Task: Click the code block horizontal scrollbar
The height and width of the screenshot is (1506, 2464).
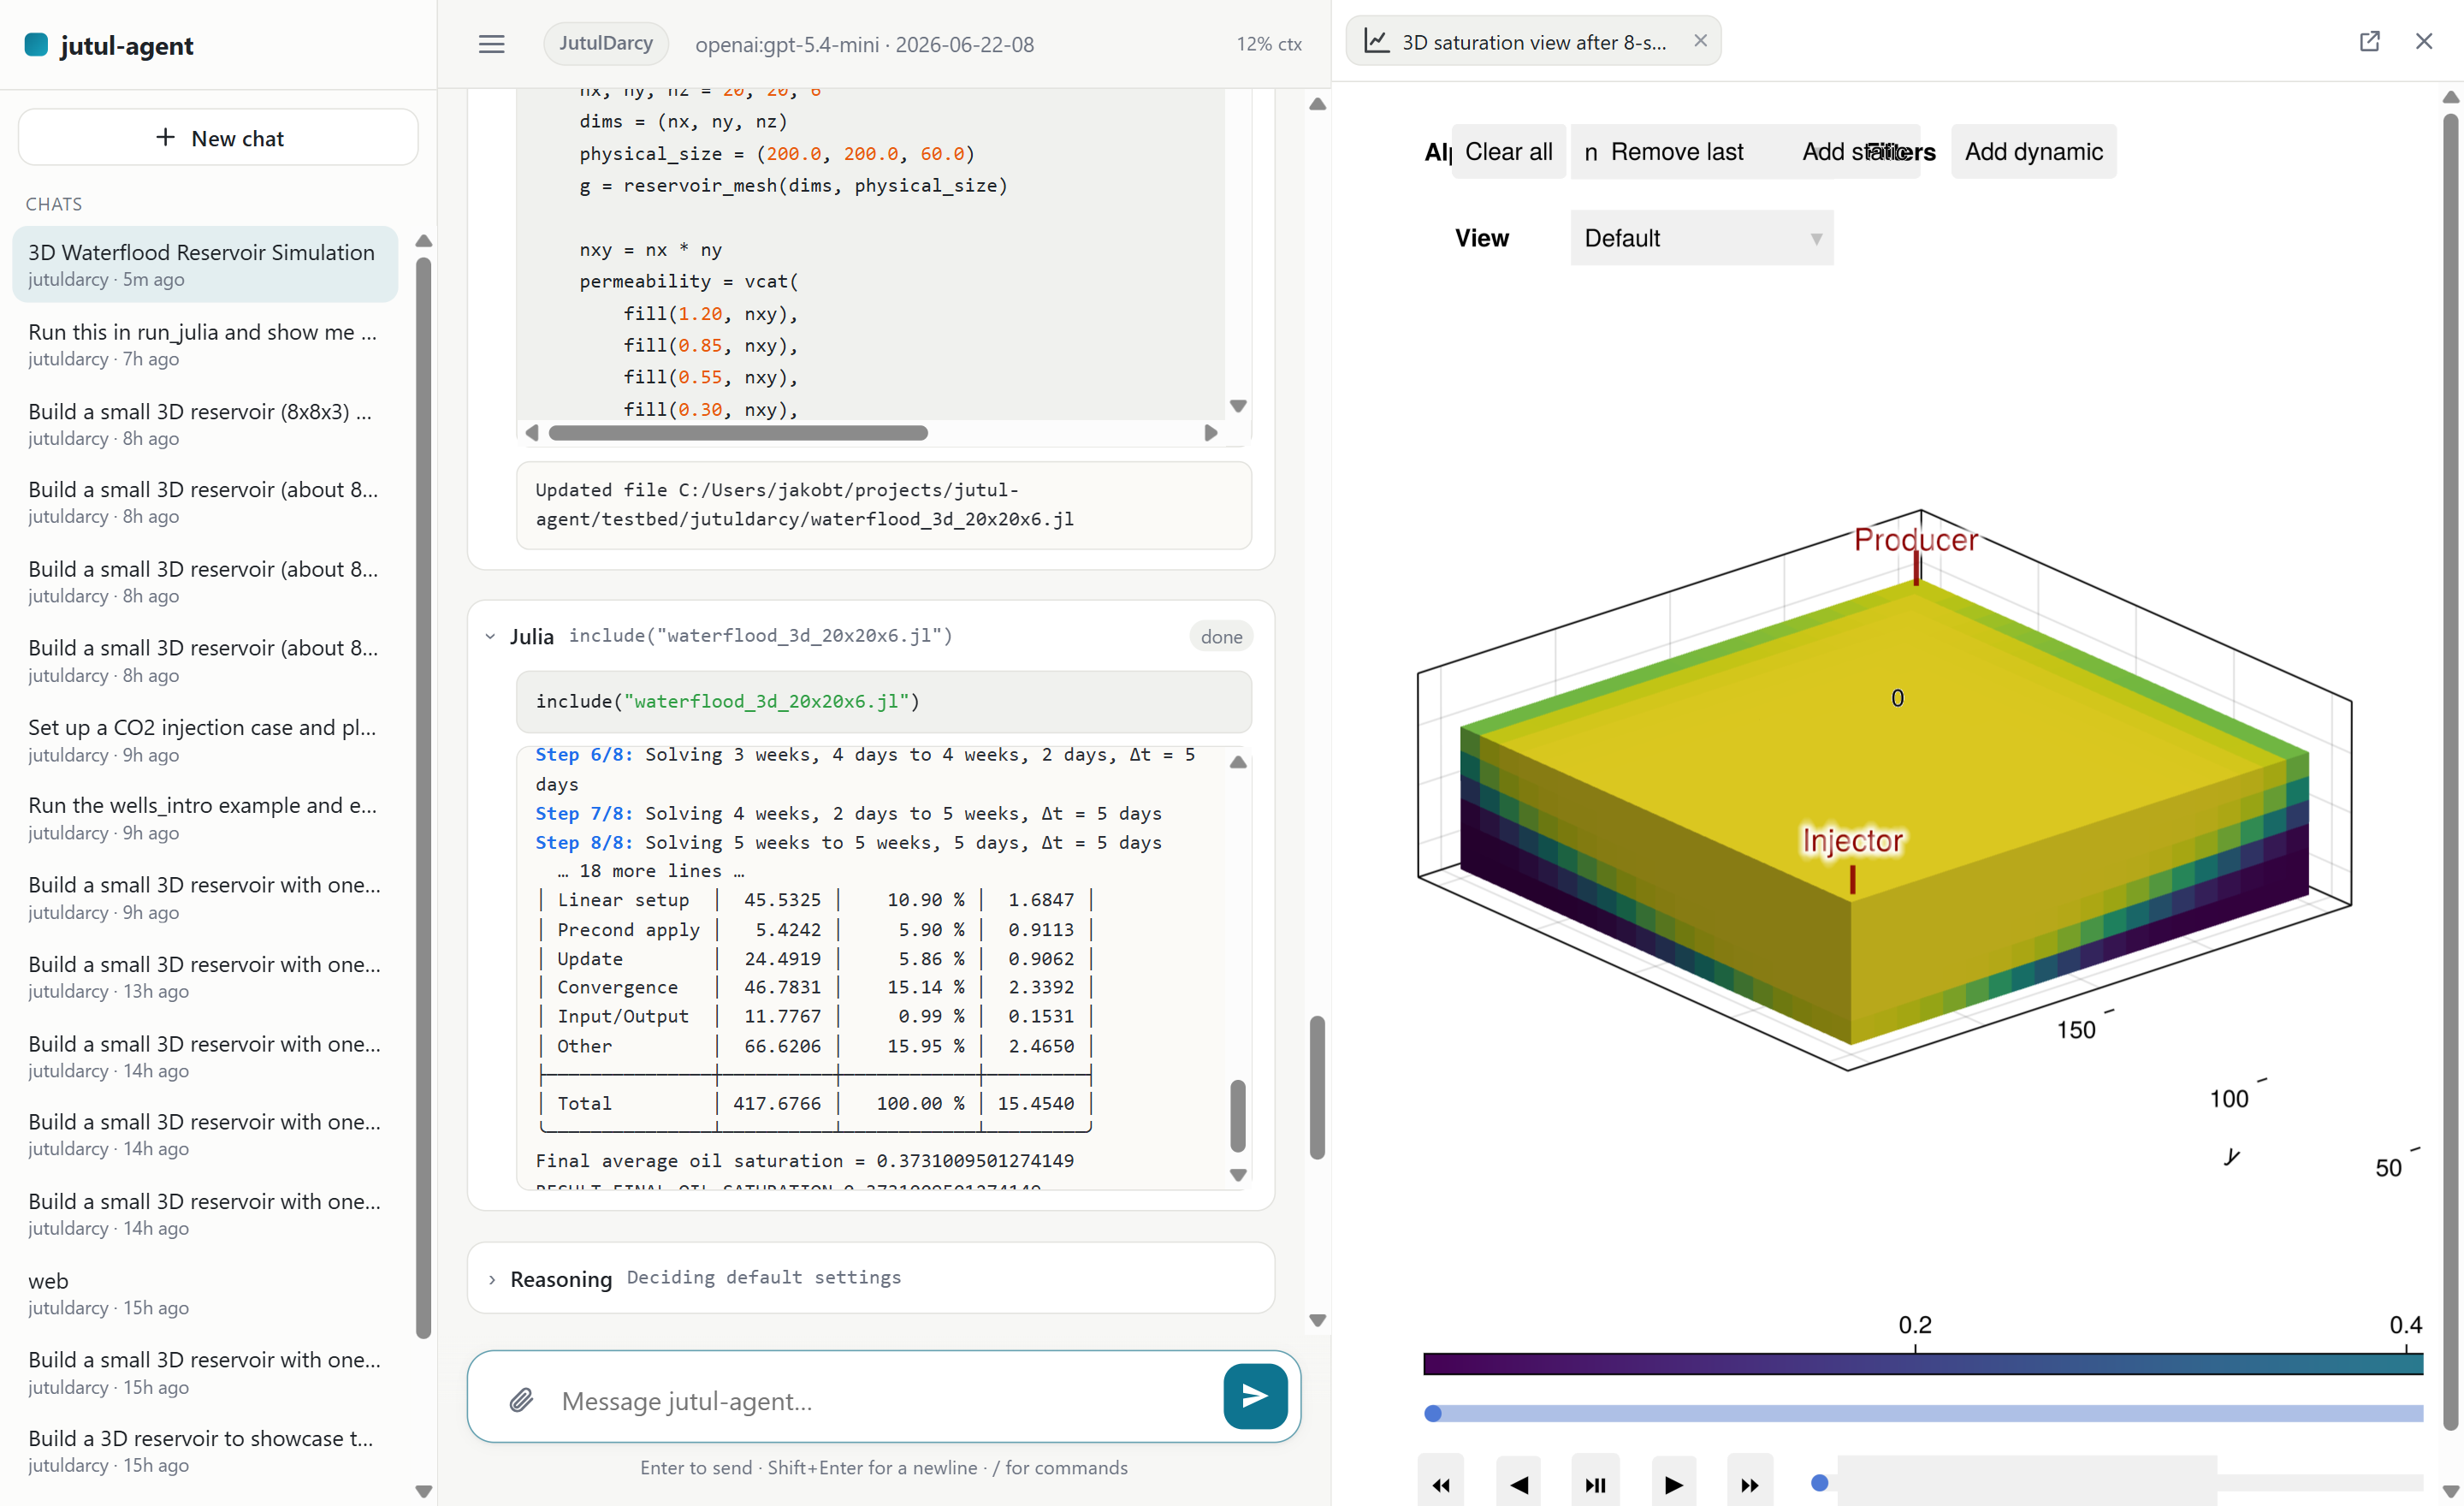Action: (738, 433)
